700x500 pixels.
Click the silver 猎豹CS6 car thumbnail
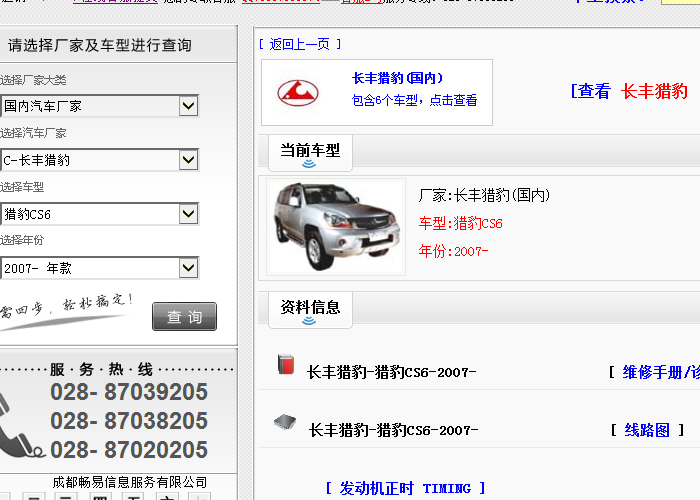click(x=336, y=227)
